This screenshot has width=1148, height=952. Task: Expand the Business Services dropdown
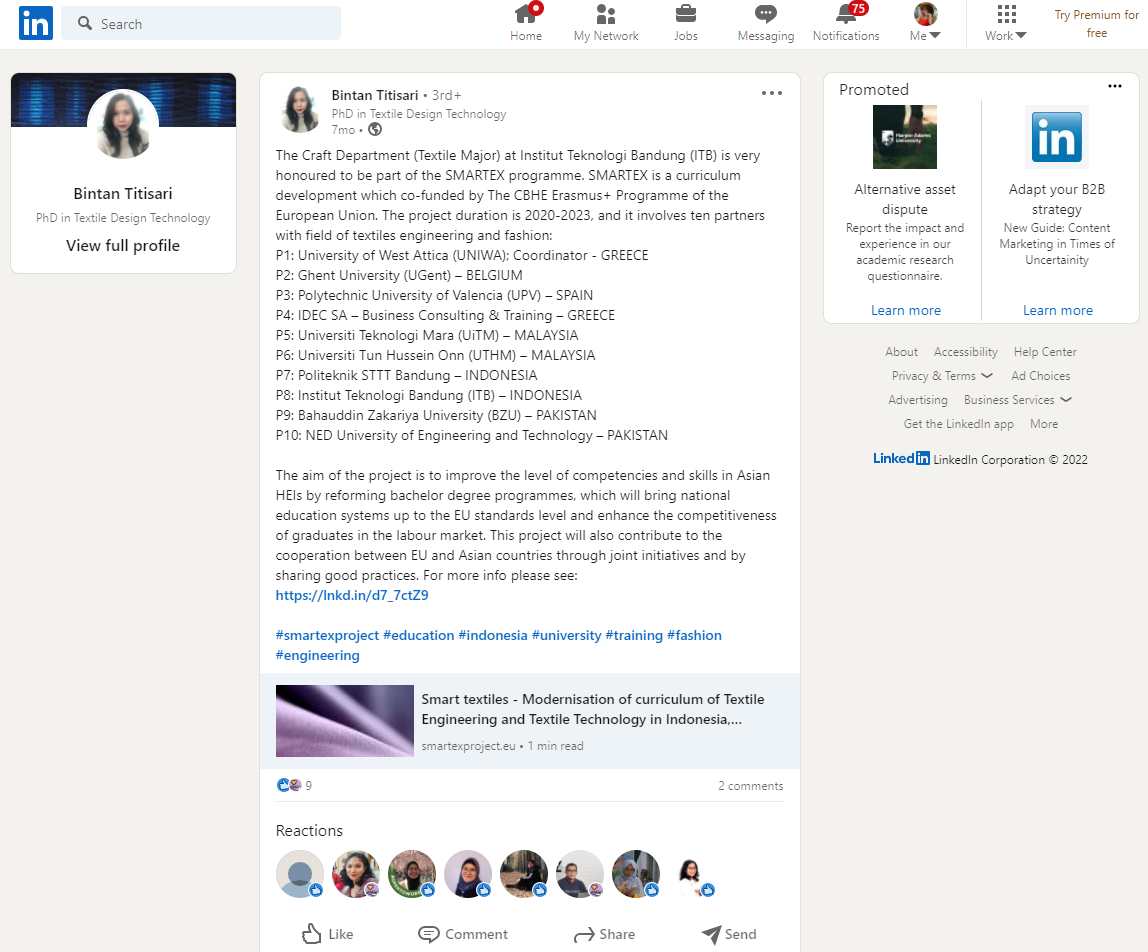click(x=1018, y=400)
